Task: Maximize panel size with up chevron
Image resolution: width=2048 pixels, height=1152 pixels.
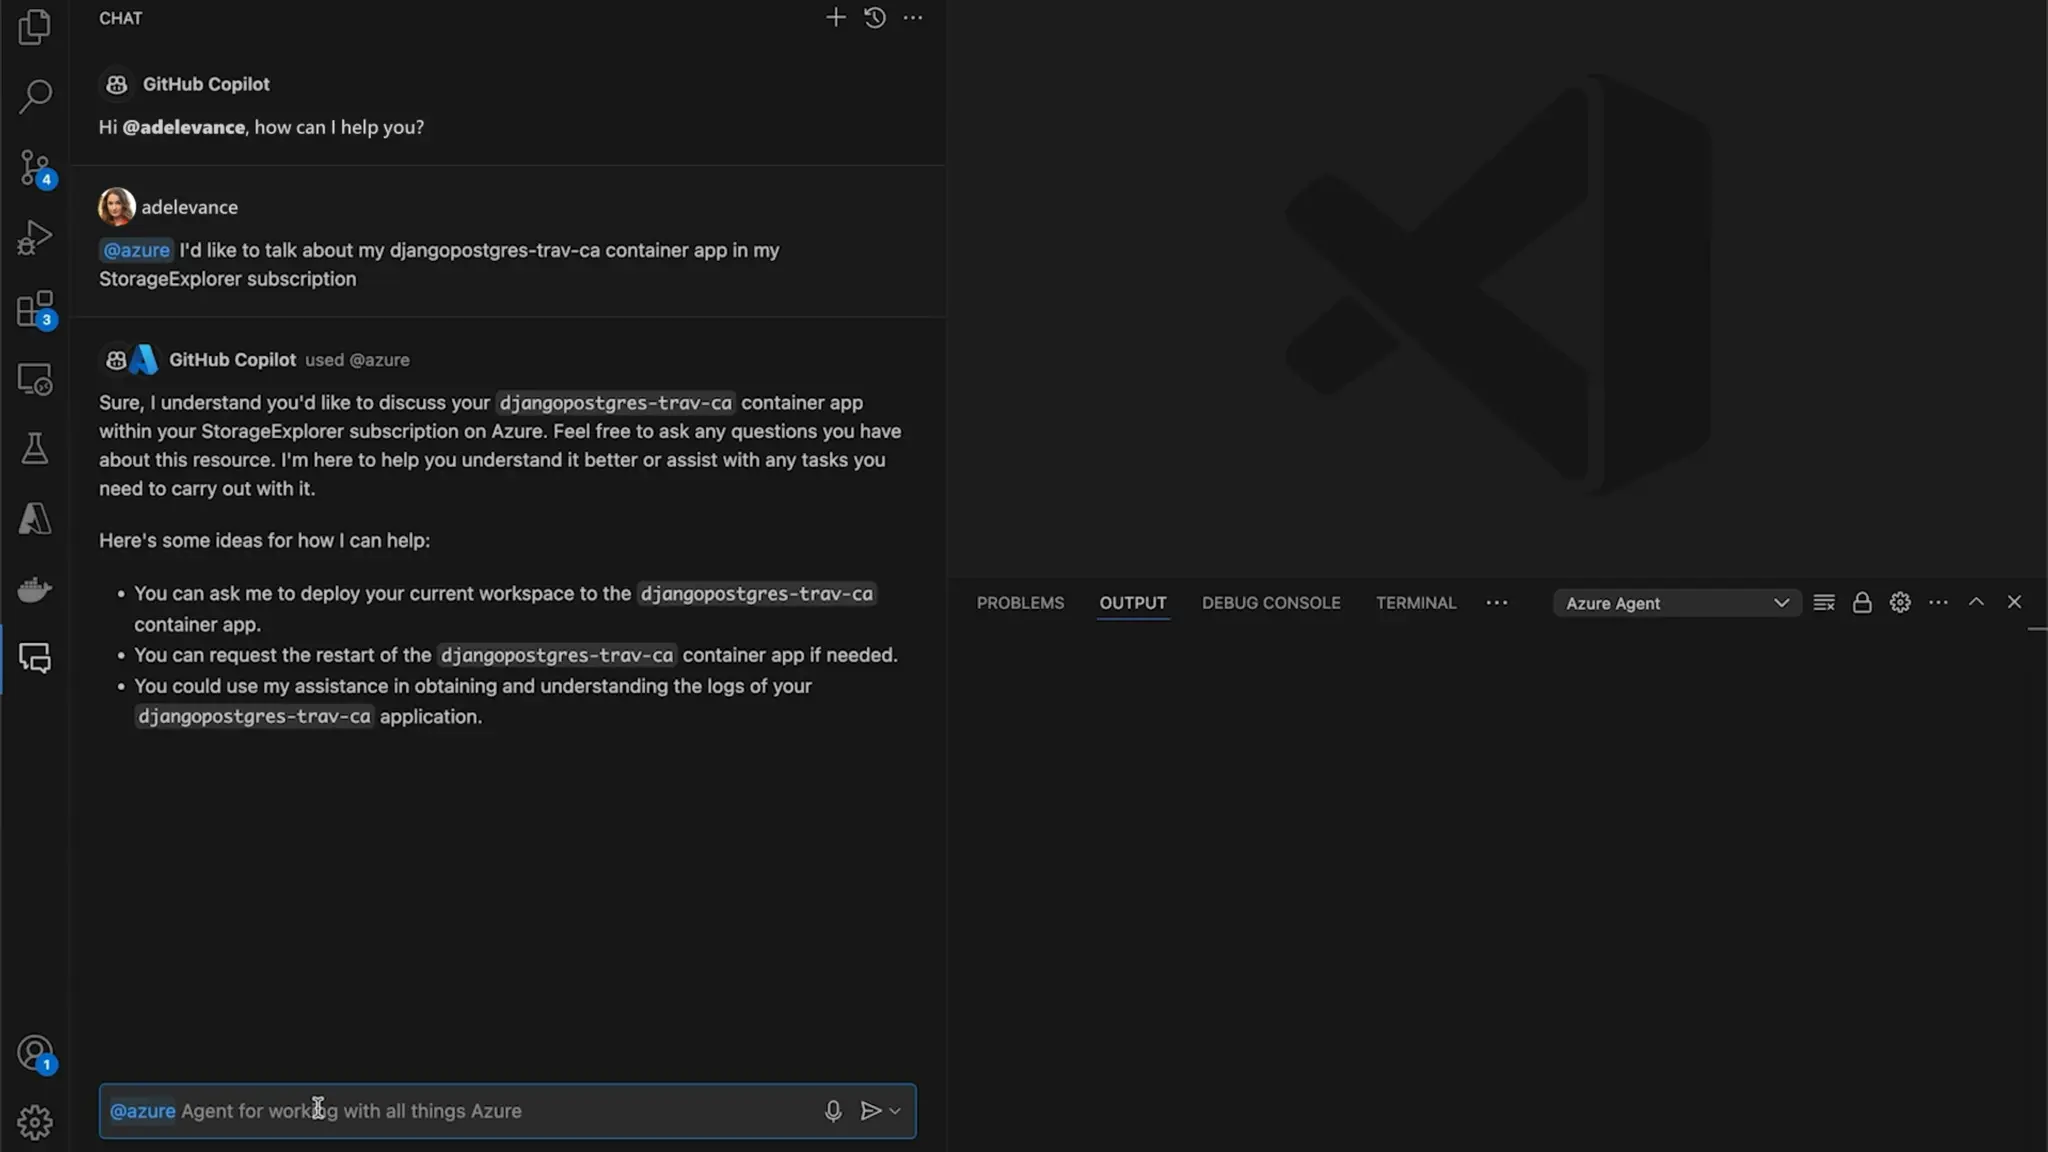Action: (x=1976, y=602)
